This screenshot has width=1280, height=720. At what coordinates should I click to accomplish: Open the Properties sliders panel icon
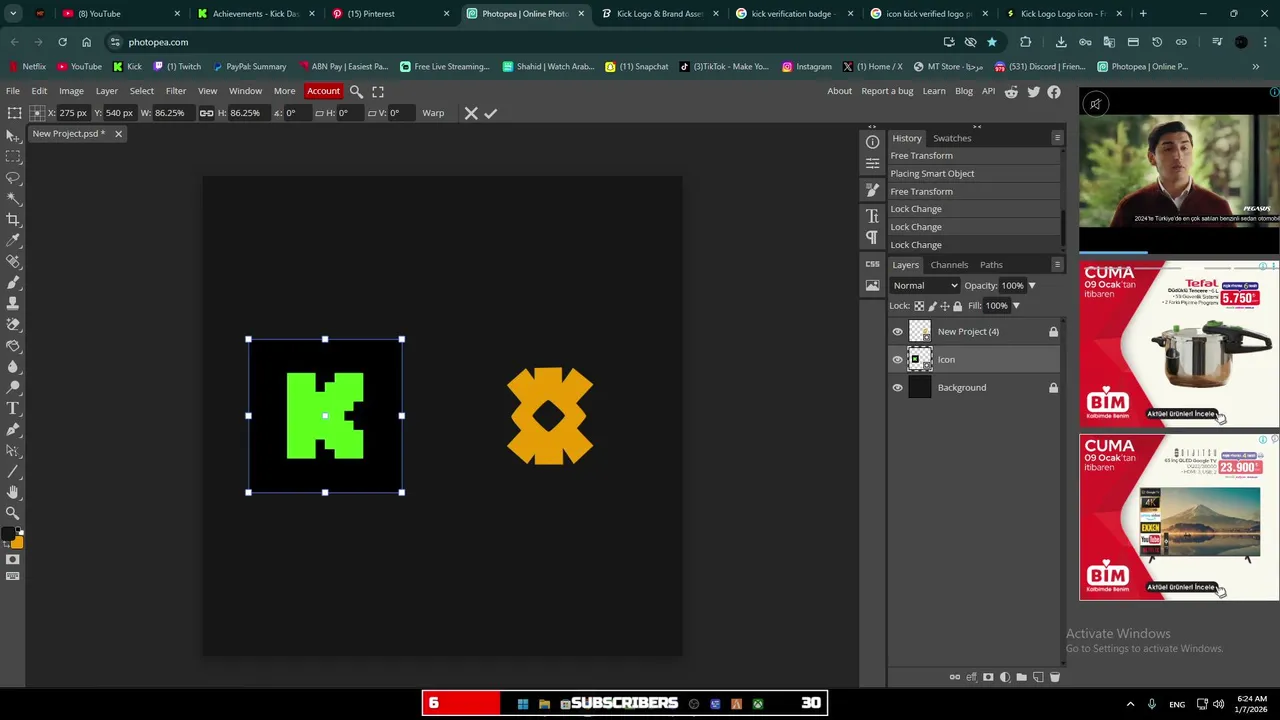(872, 163)
